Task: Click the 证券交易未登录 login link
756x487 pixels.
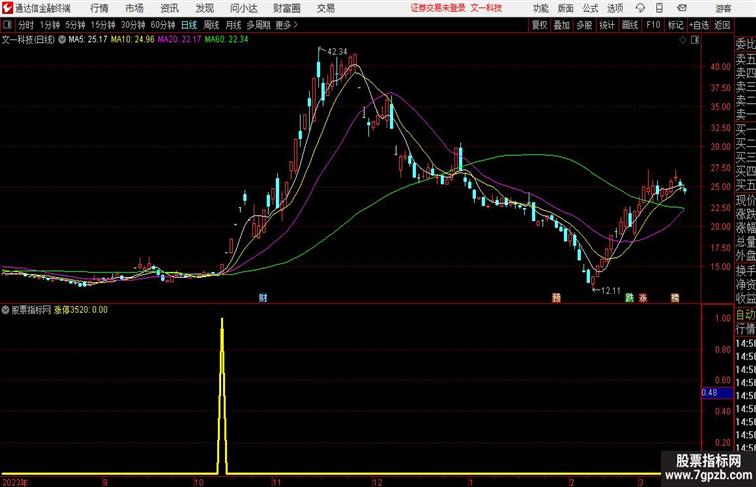Action: 438,8
